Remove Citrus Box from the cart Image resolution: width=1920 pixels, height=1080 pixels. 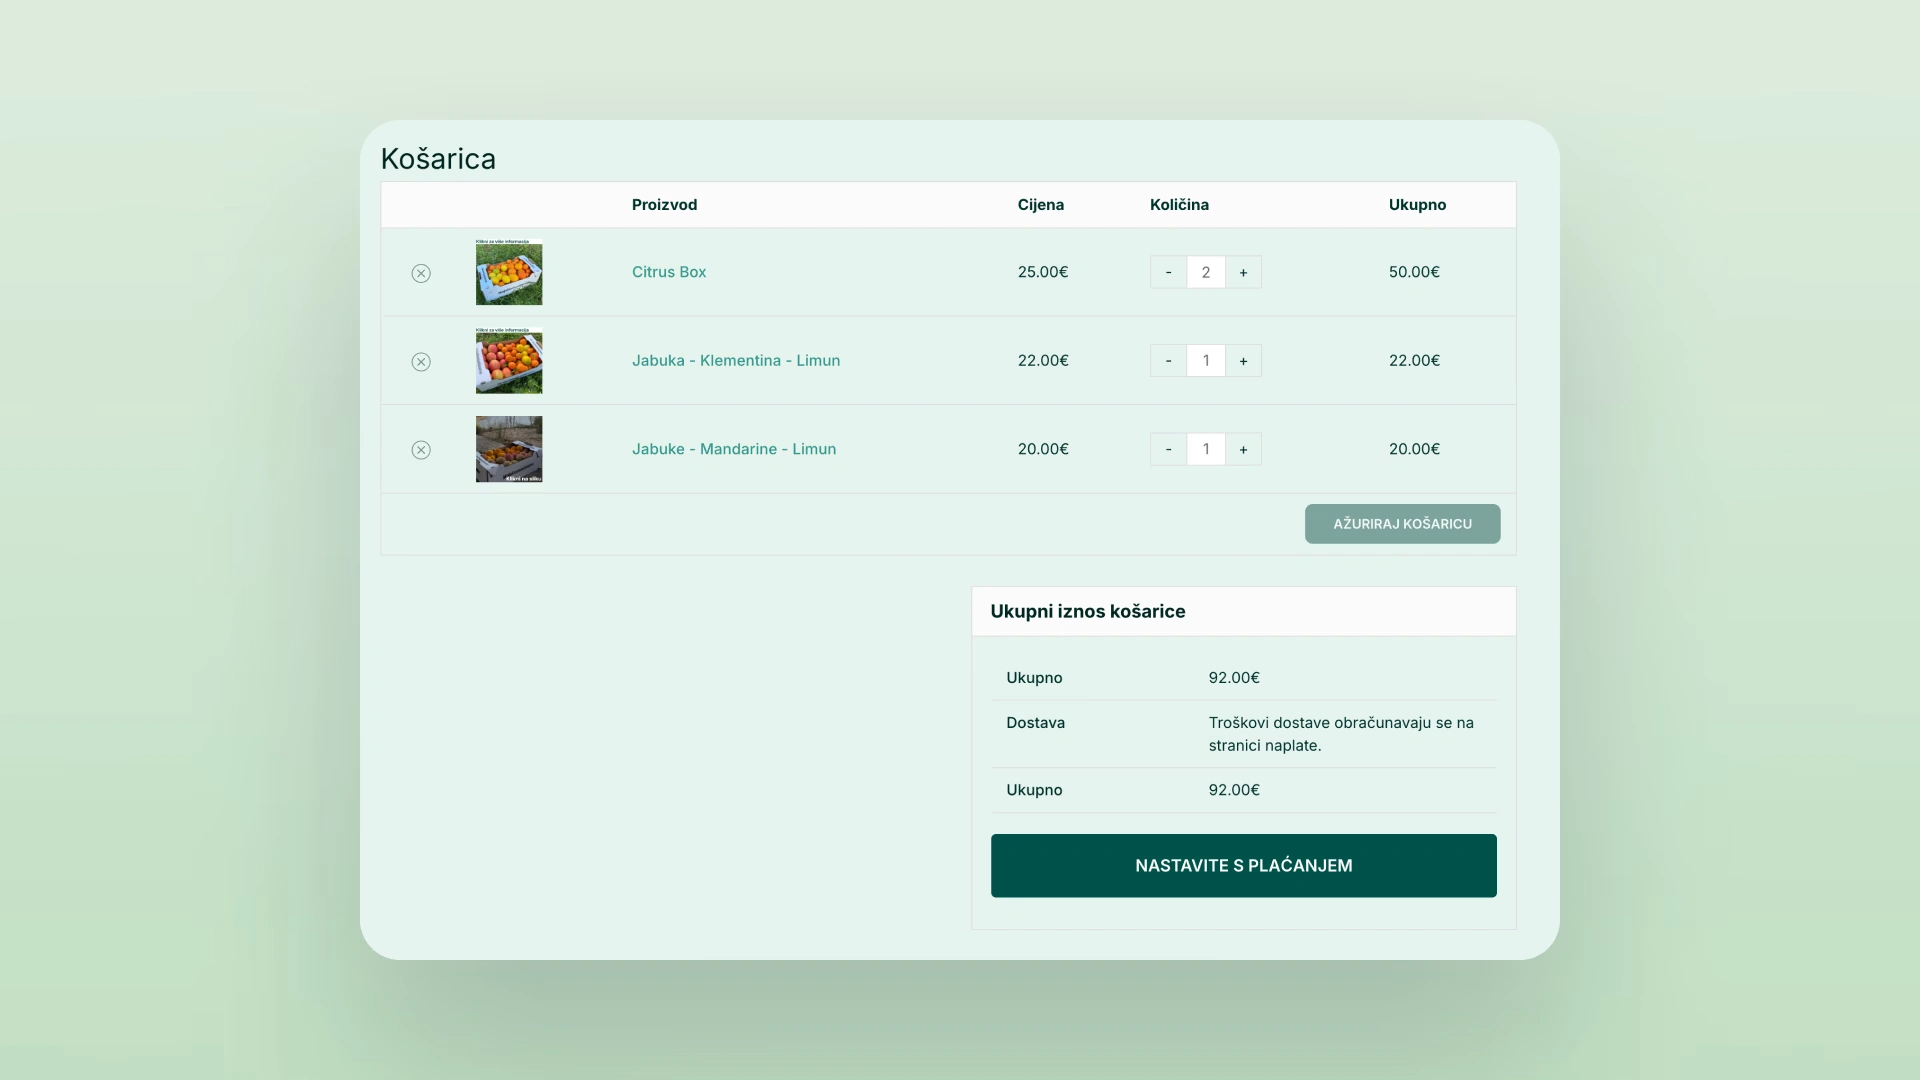tap(421, 273)
